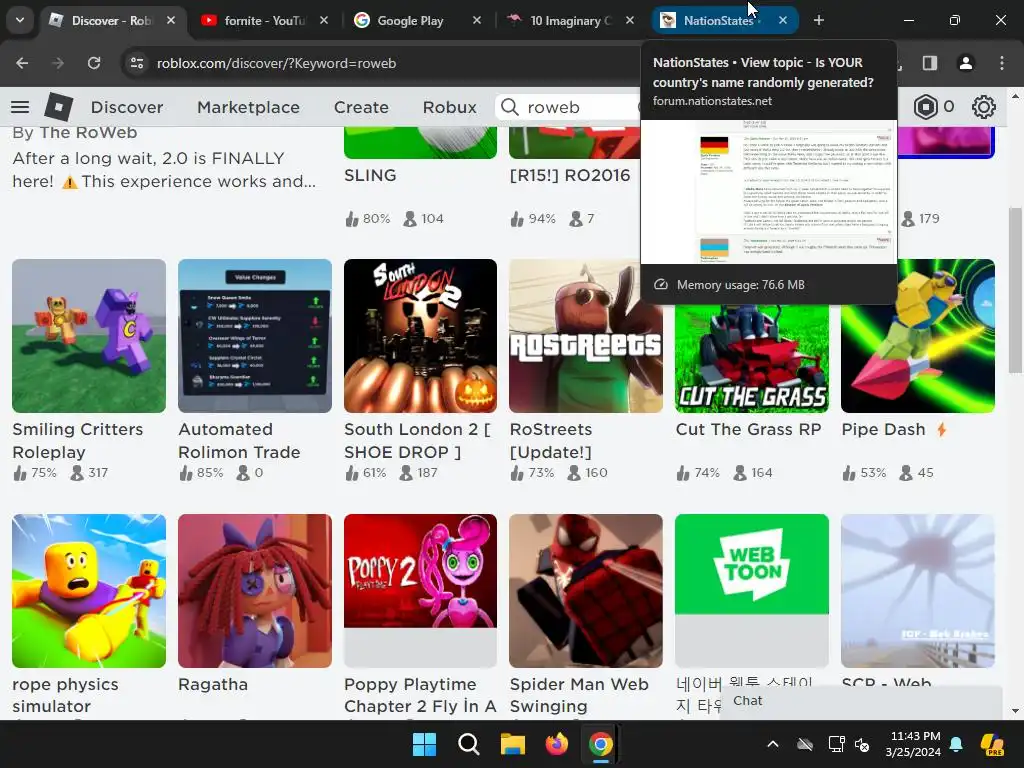Switch to the Google Play tab
This screenshot has height=768, width=1024.
(417, 20)
